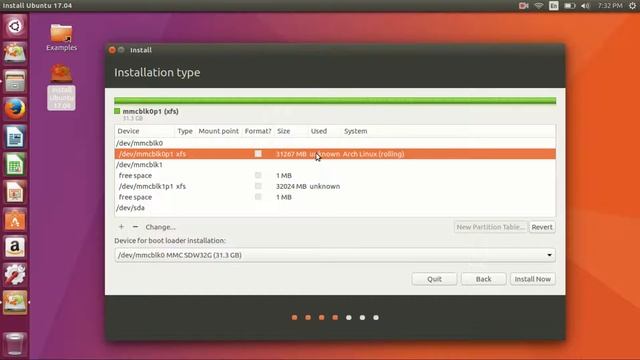Click the Revert button
640x360 pixels.
542,227
